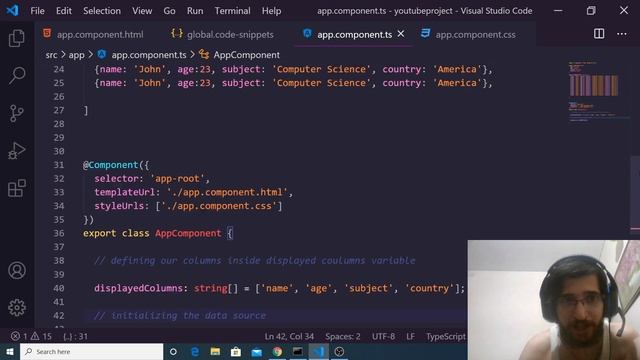Open the Explorer view in activity bar
This screenshot has width=640, height=360.
click(17, 38)
